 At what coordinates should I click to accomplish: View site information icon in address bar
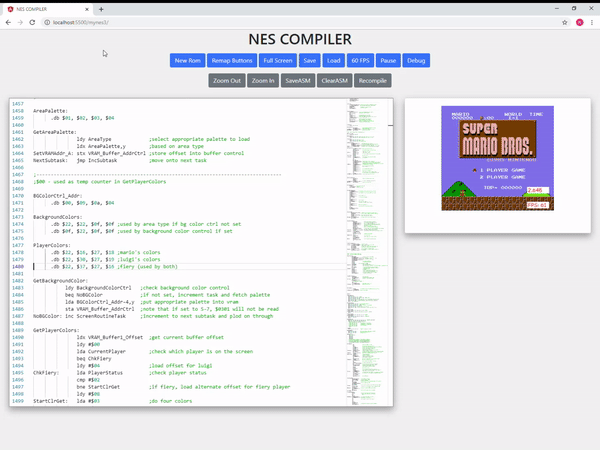click(x=47, y=22)
